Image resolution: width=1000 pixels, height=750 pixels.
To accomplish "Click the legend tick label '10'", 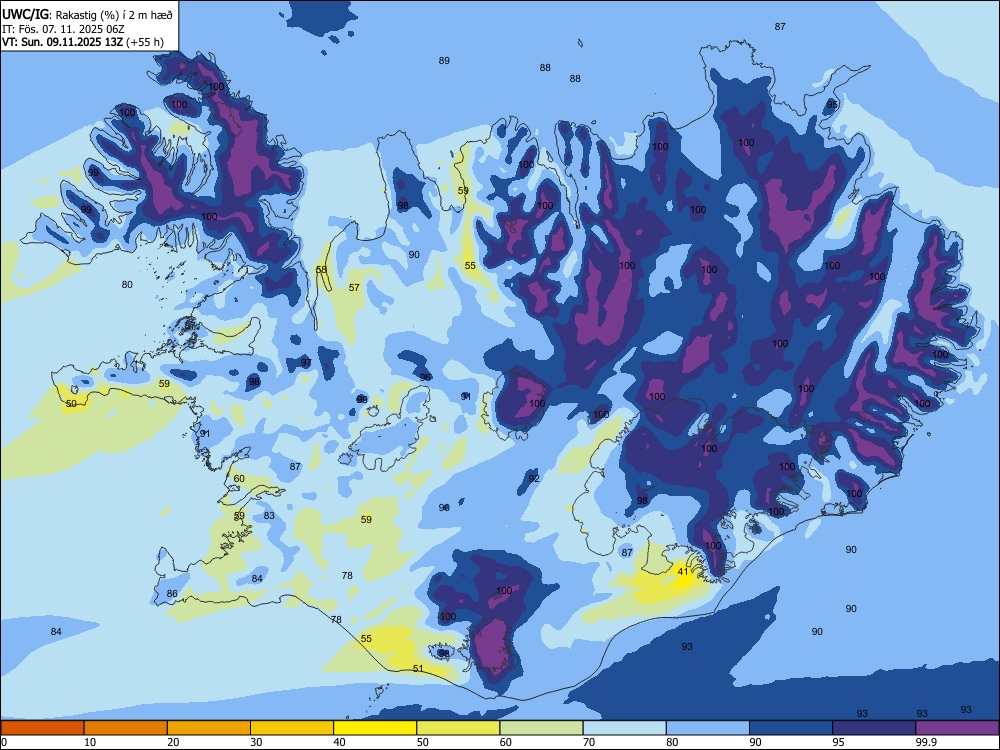I will (90, 742).
